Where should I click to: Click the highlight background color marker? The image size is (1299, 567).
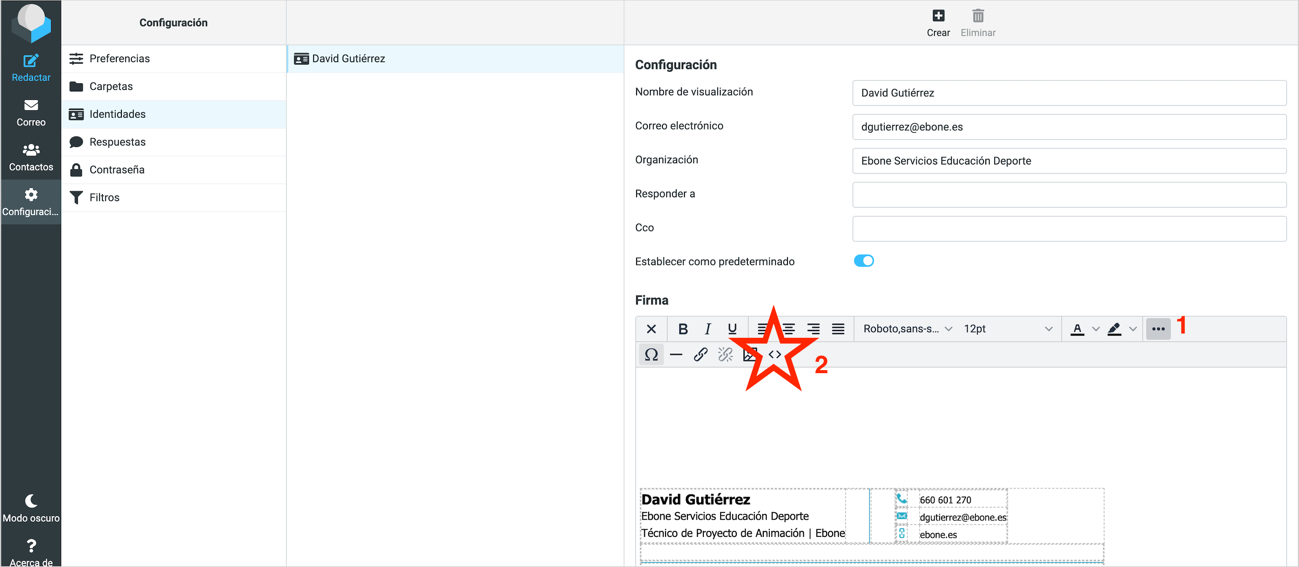coord(1114,329)
